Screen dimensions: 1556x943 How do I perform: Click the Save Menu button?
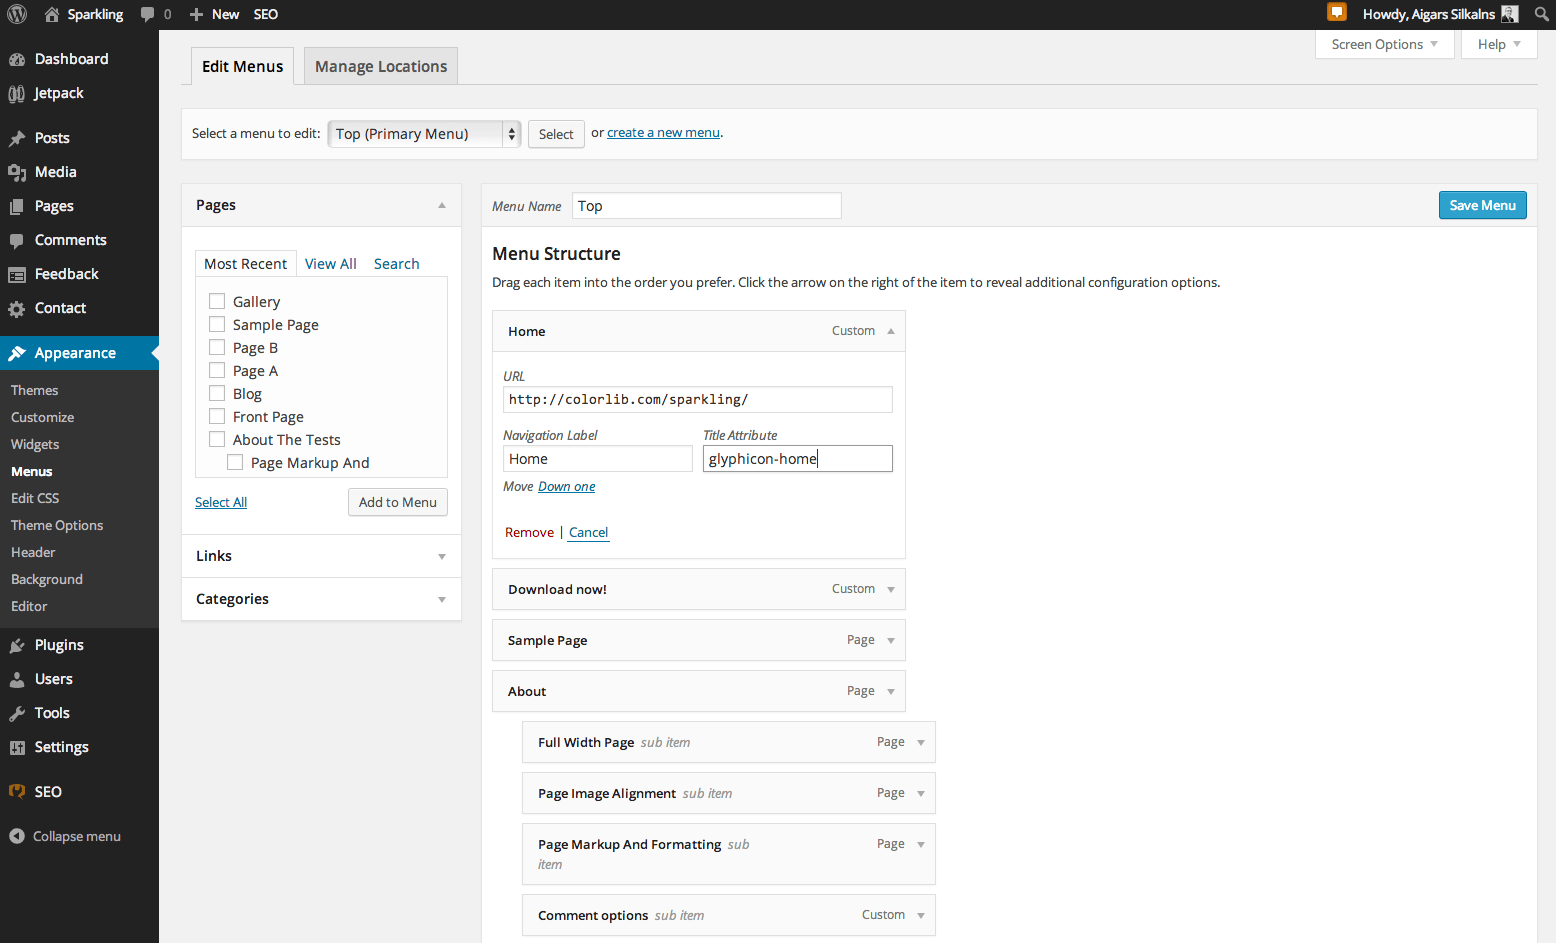pyautogui.click(x=1483, y=205)
